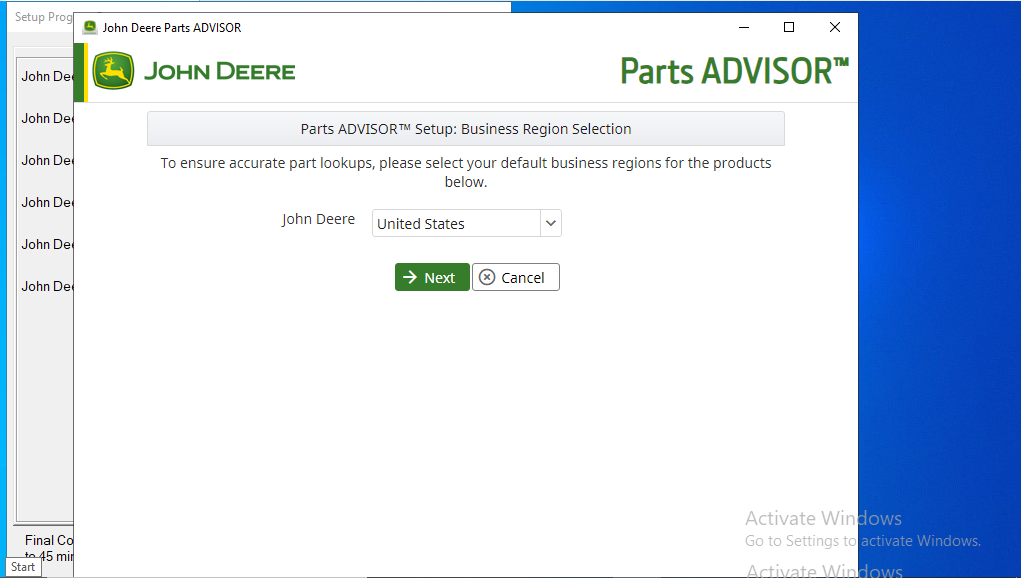The image size is (1021, 578).
Task: Focus the Setup Program window title behind
Action: (x=42, y=17)
